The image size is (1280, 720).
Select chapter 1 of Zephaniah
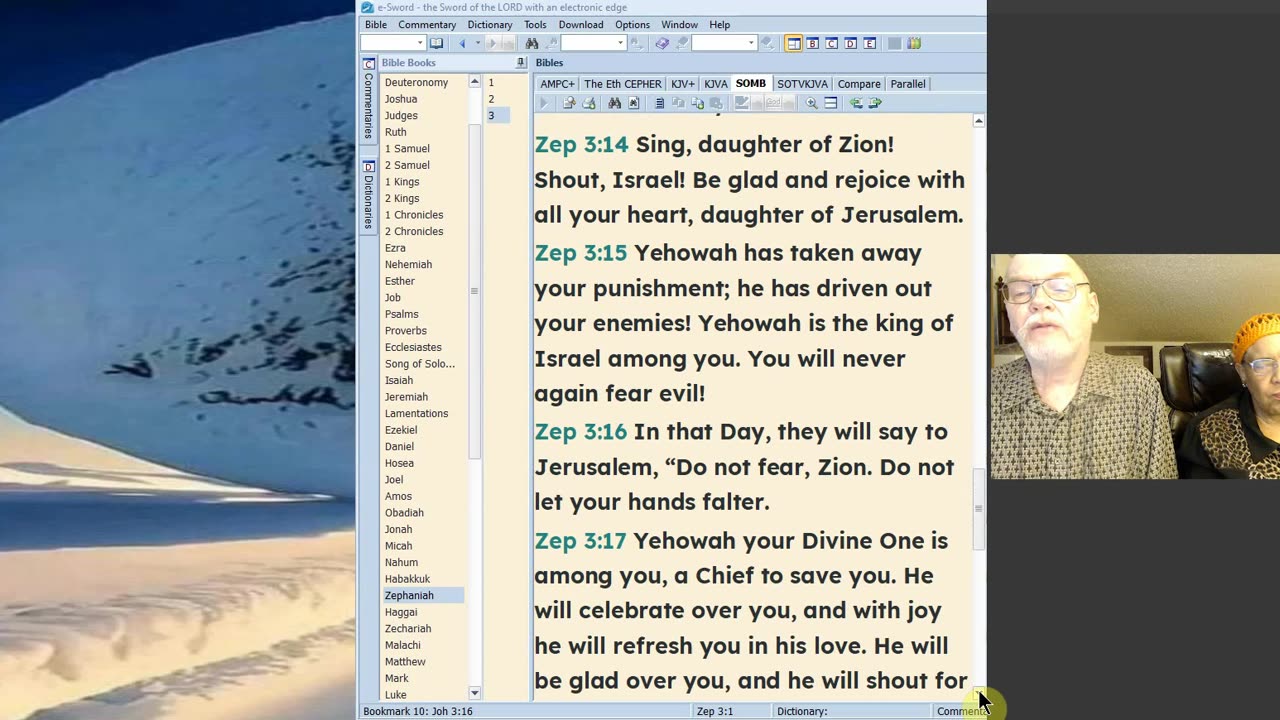491,82
